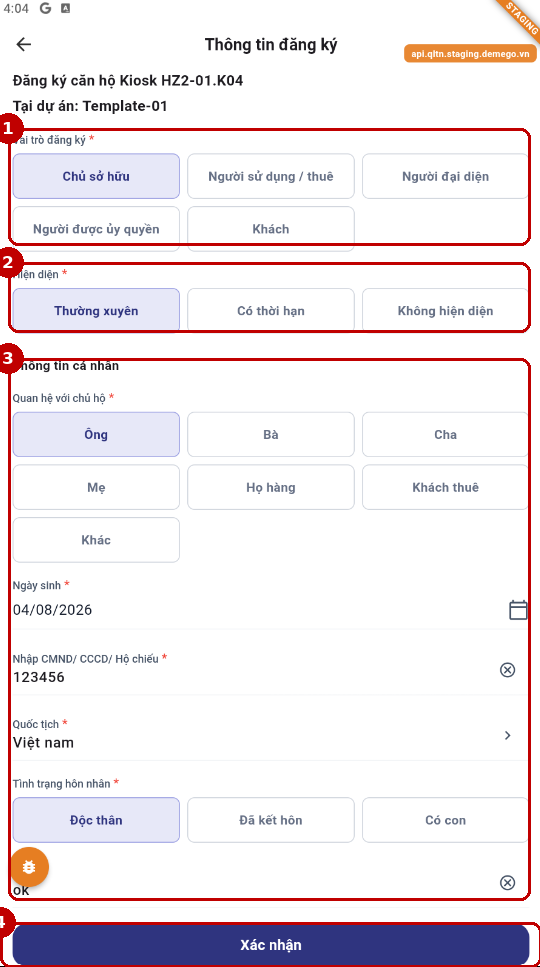Select Bà relationship option
The width and height of the screenshot is (540, 967).
(271, 435)
